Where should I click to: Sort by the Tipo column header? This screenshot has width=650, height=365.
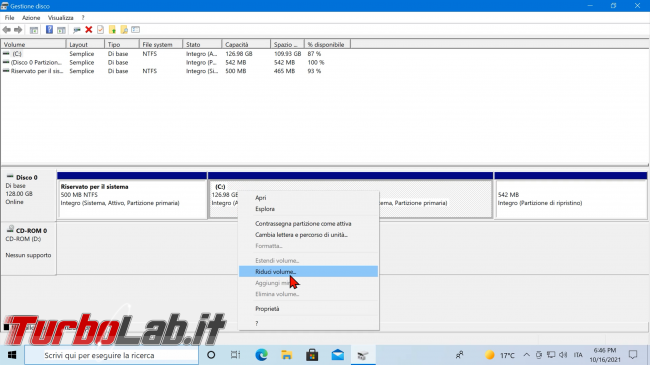click(x=121, y=44)
